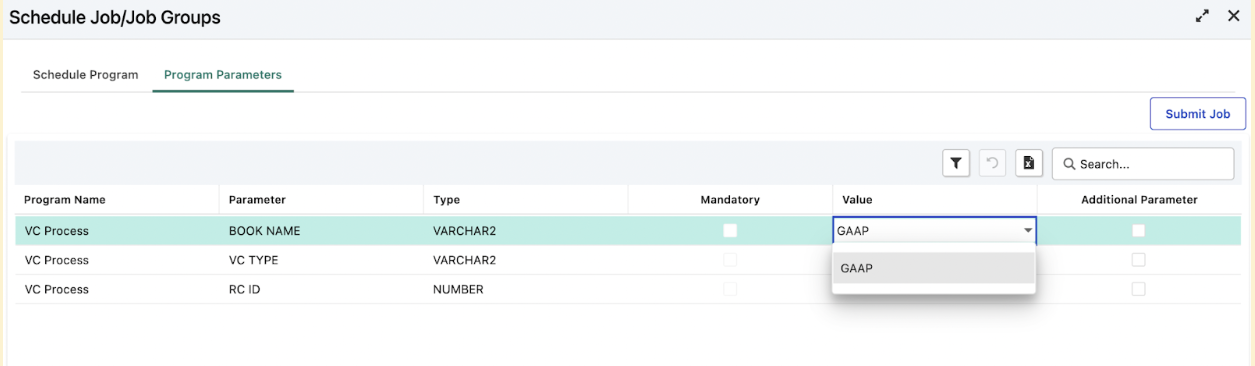Choose GAAP from the dropdown list
Image resolution: width=1255 pixels, height=366 pixels.
pos(934,268)
